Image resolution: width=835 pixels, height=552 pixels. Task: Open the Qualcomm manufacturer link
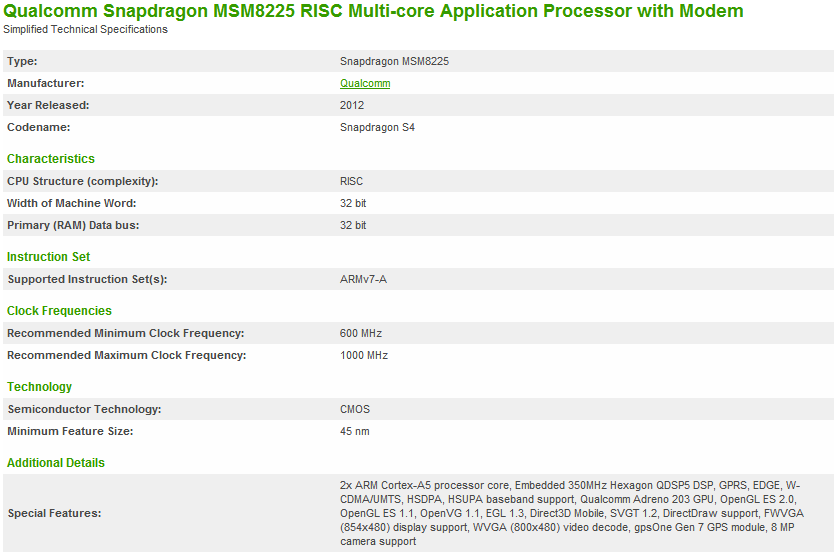pyautogui.click(x=365, y=84)
